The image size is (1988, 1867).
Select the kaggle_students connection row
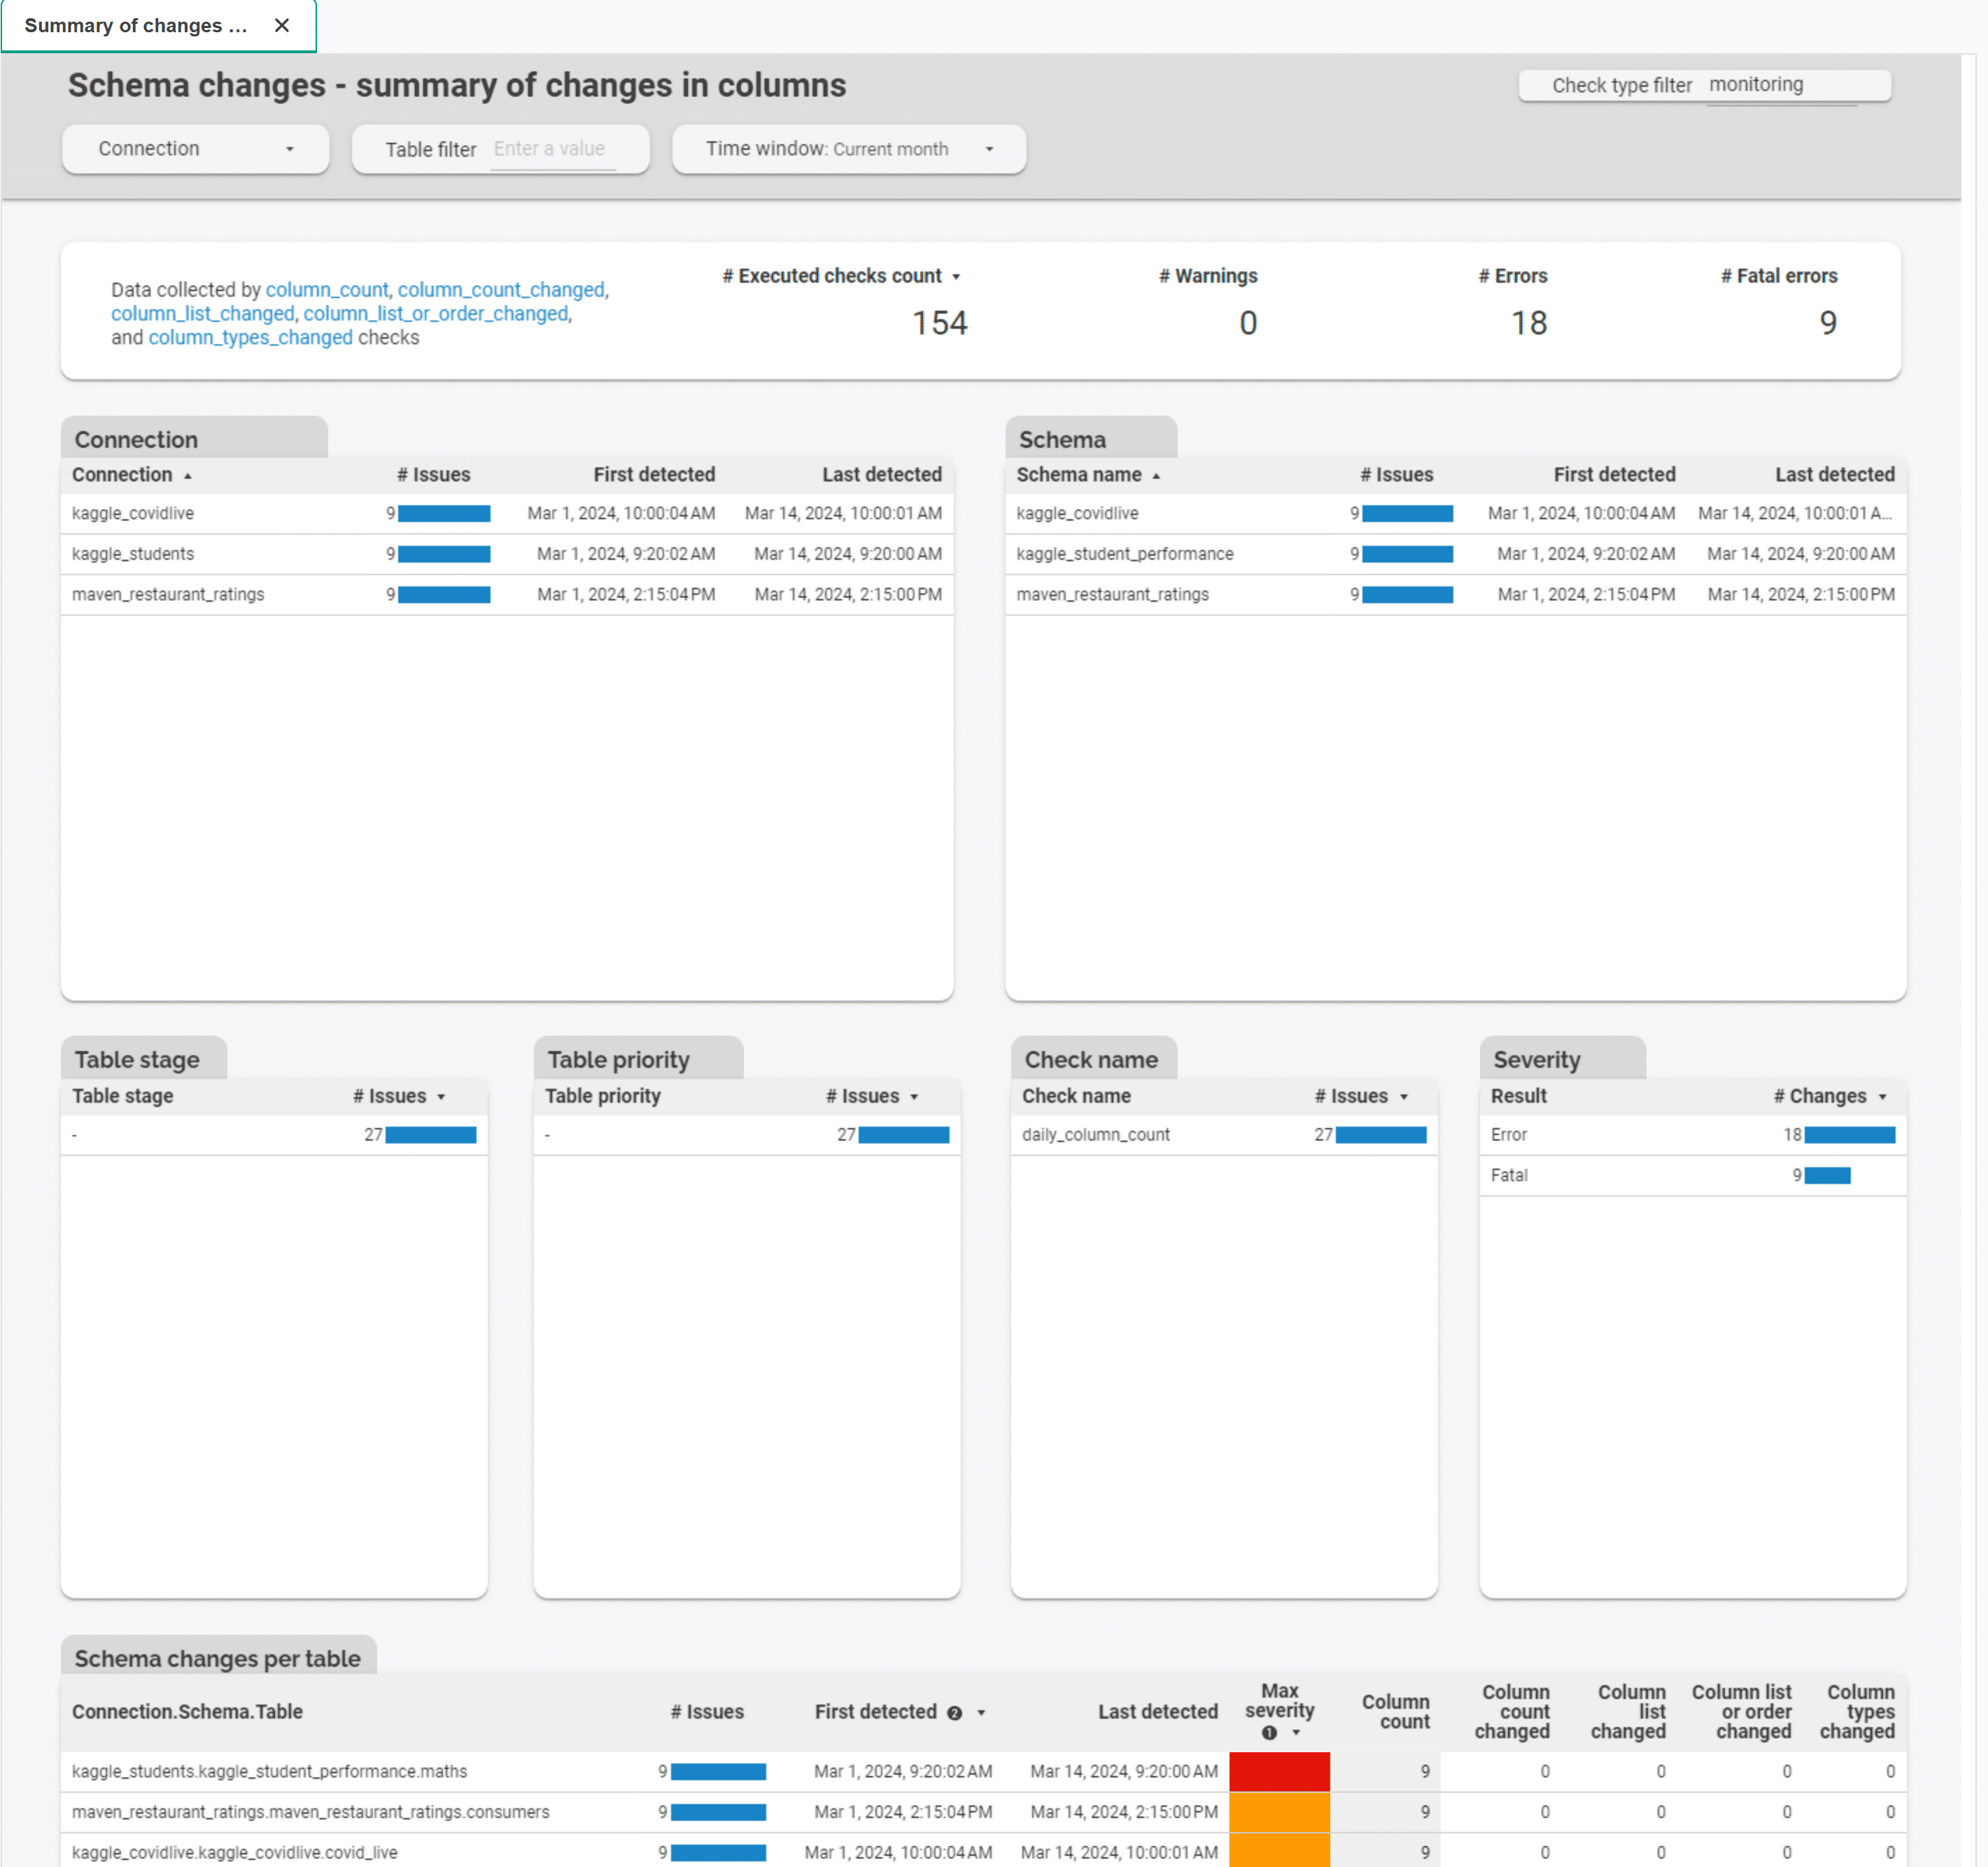[133, 554]
